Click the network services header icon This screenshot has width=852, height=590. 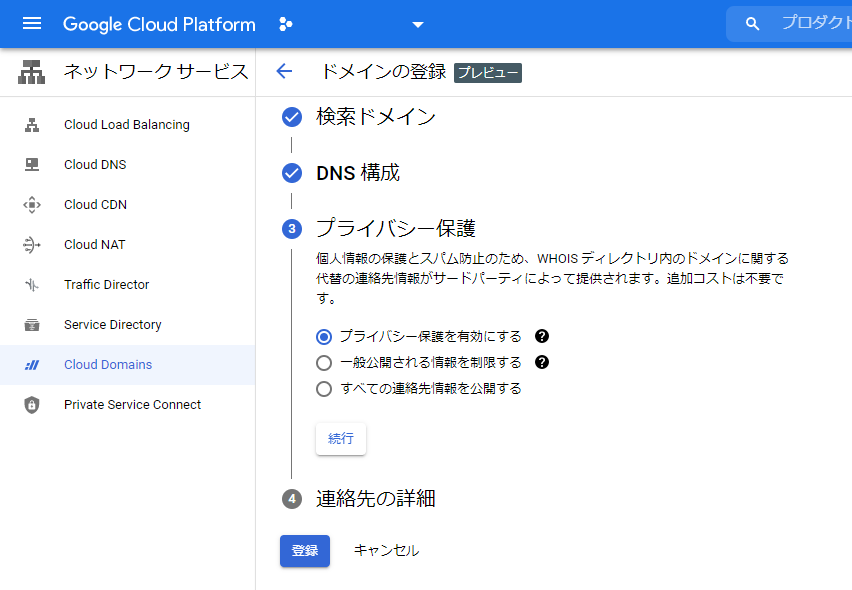point(32,72)
